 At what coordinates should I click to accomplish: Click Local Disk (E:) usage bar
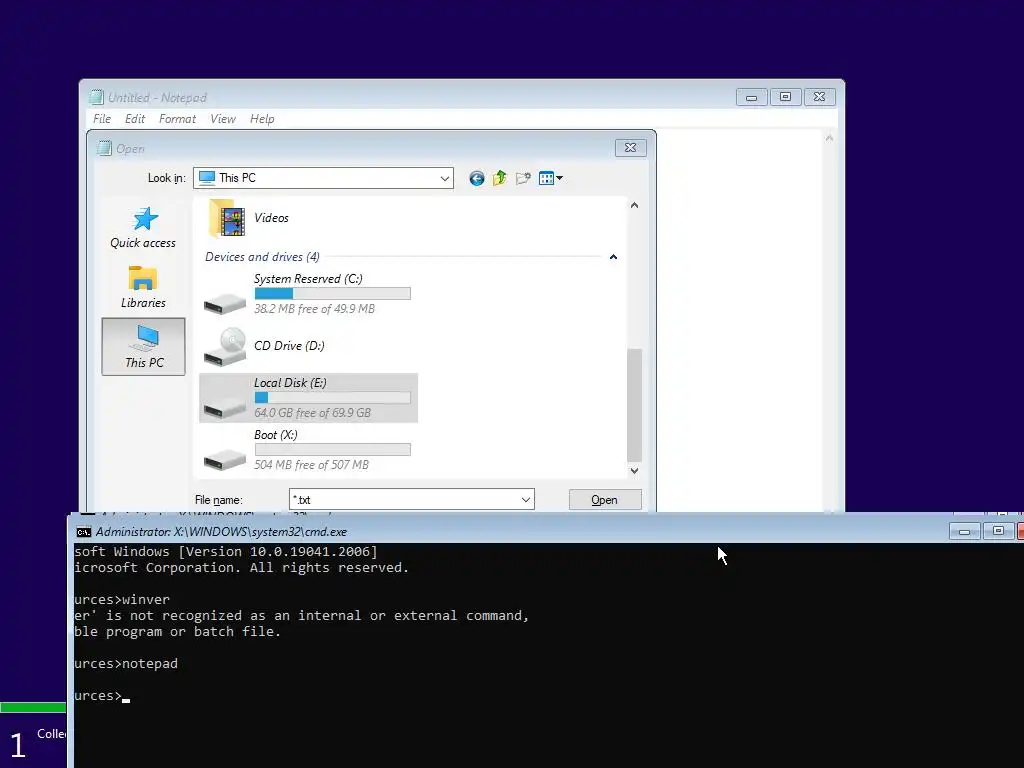332,398
